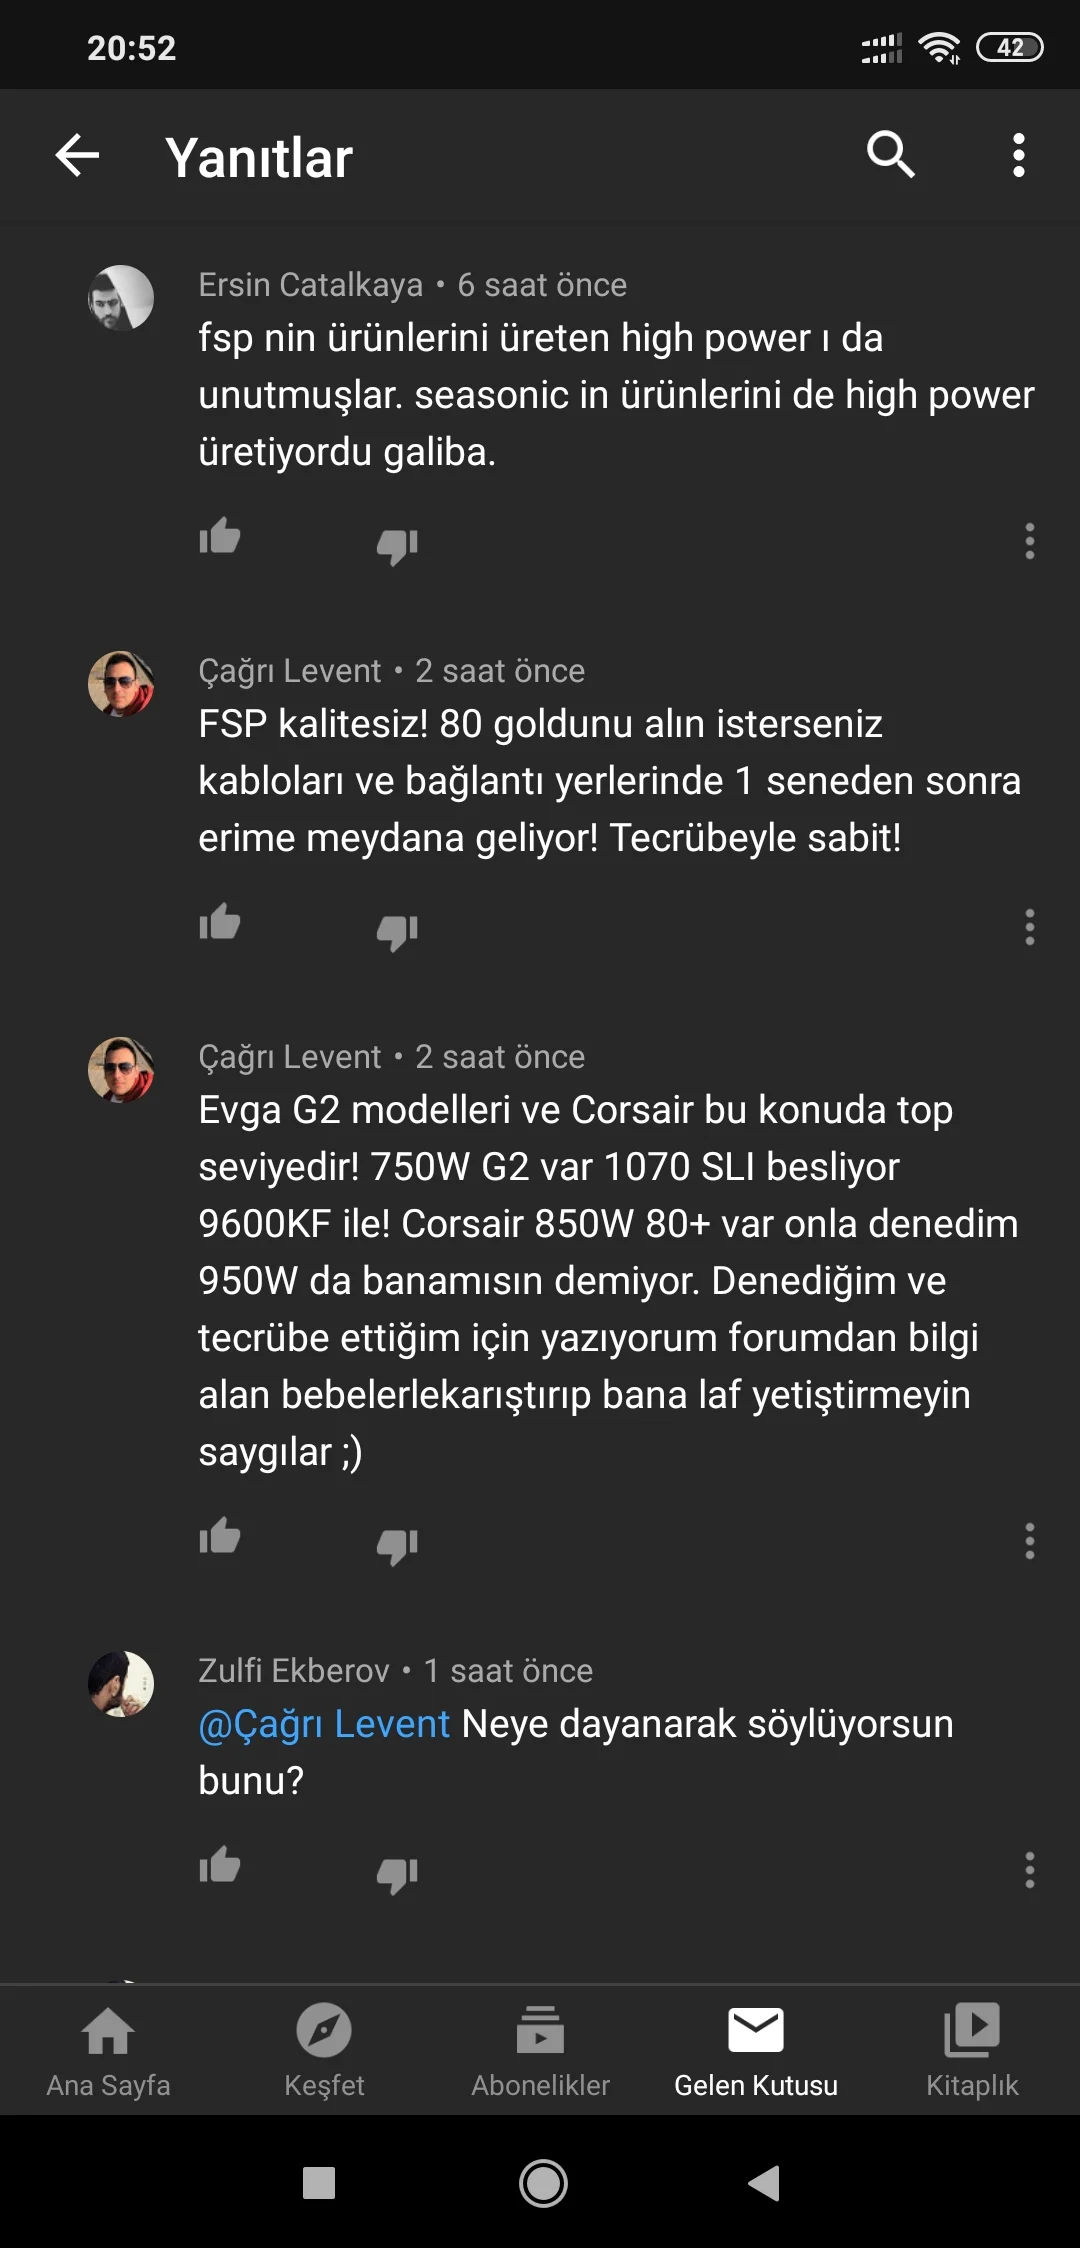Switch to the Ana Sayfa tab
The height and width of the screenshot is (2248, 1080).
[x=108, y=2050]
